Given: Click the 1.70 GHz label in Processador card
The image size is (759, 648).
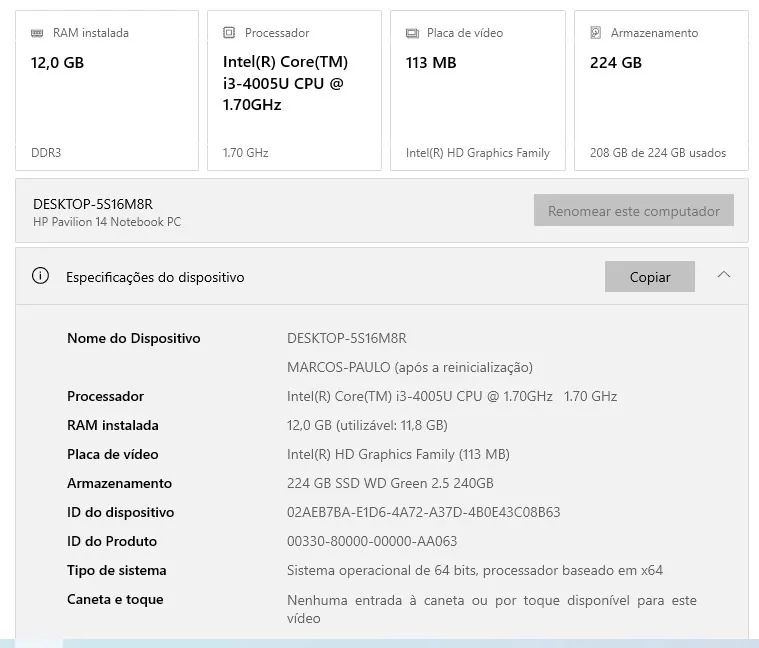Looking at the screenshot, I should point(245,153).
